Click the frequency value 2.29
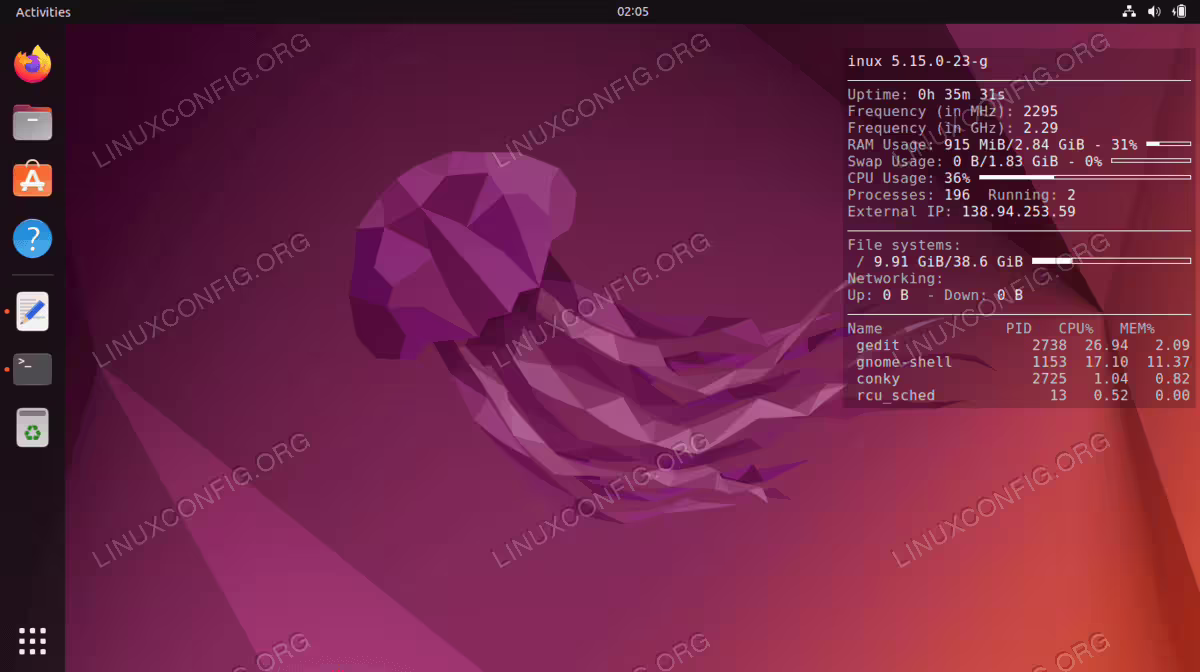Screen dimensions: 1200x672 [x=1040, y=128]
